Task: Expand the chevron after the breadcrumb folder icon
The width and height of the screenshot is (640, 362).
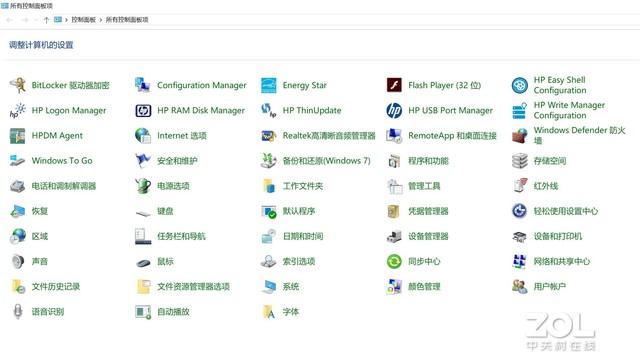Action: pyautogui.click(x=66, y=20)
